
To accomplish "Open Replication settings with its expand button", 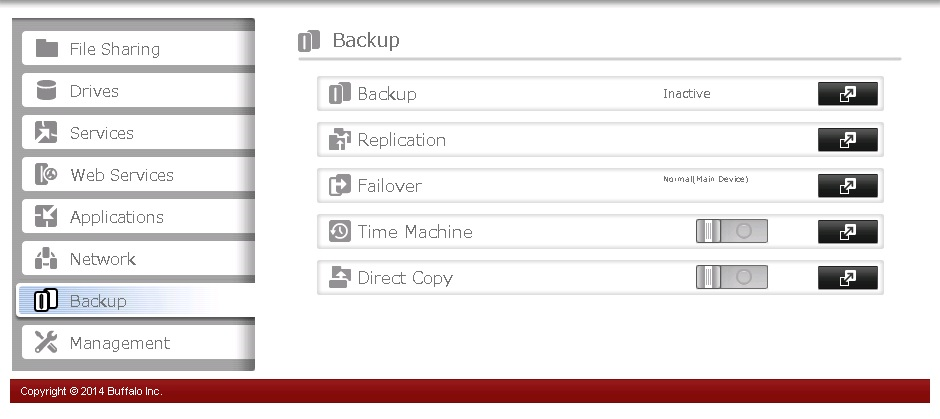I will [x=847, y=140].
